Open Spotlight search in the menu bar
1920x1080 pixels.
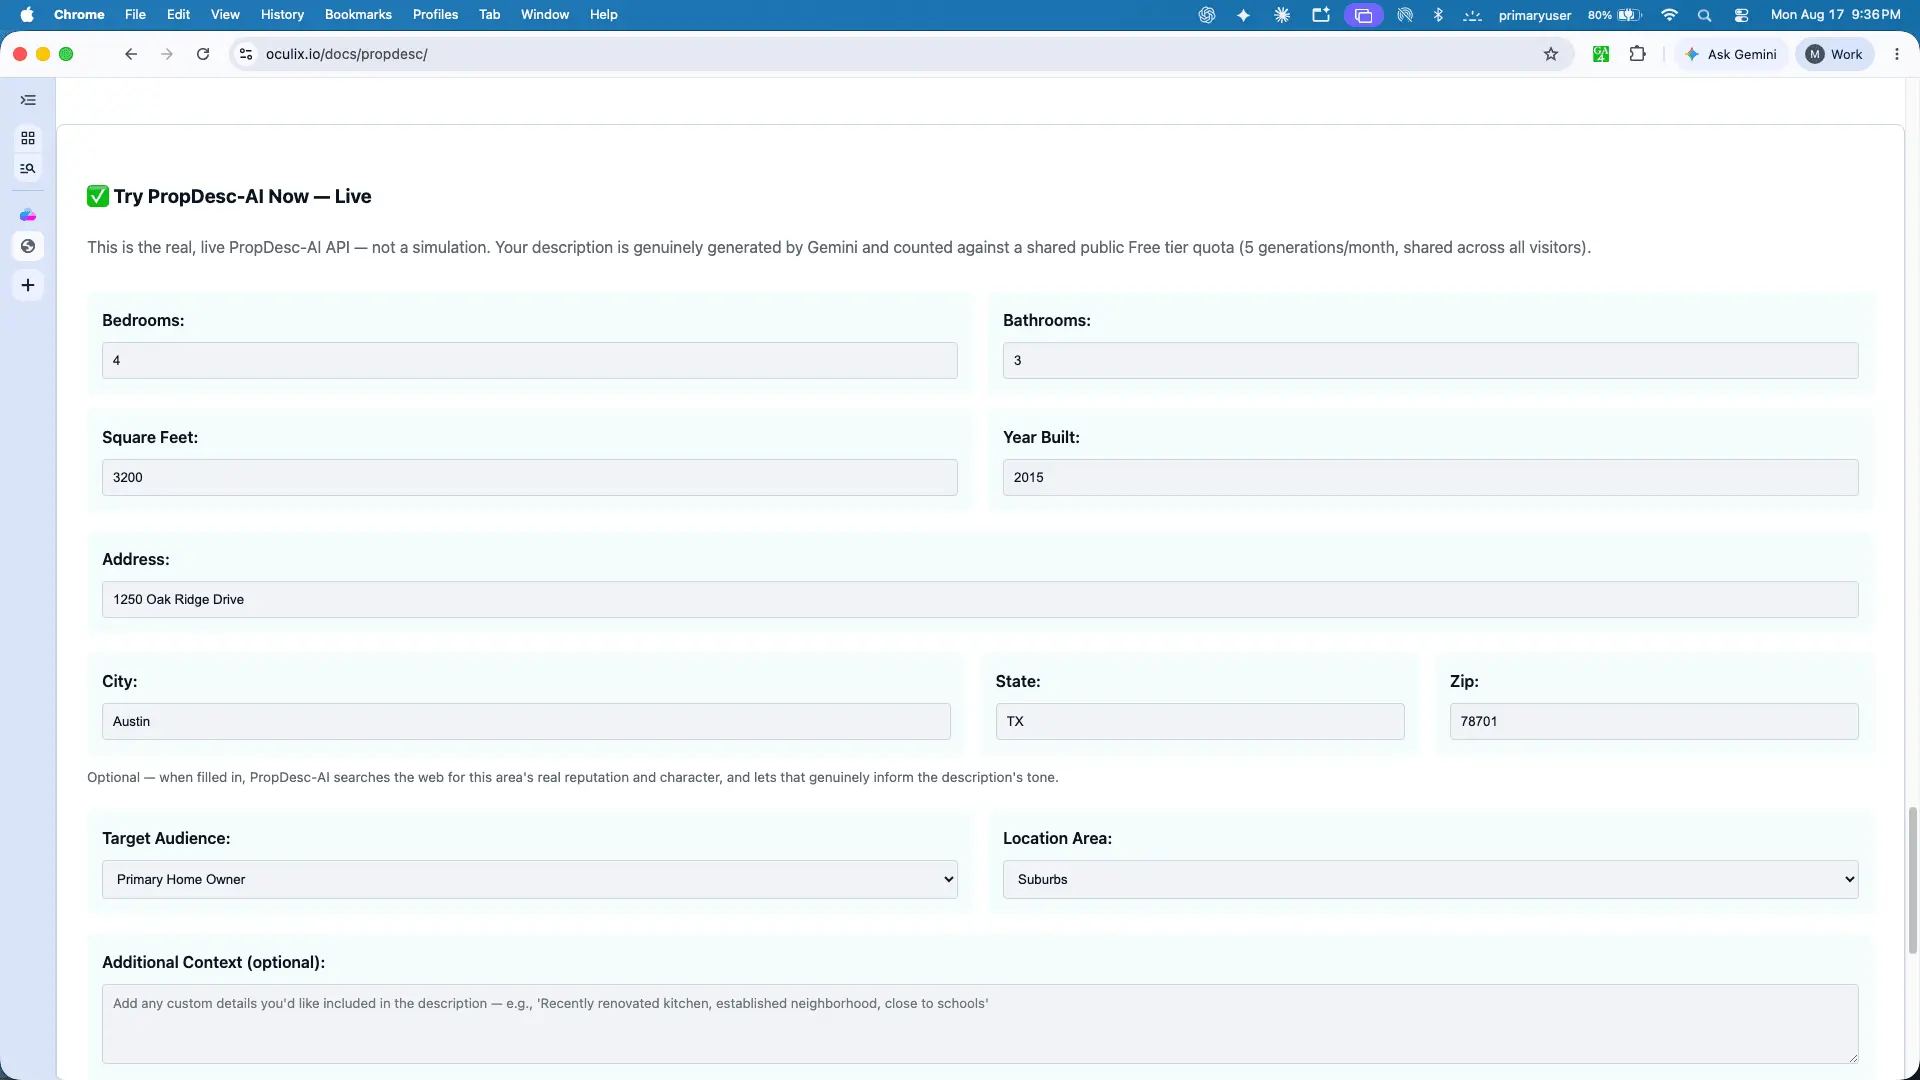tap(1705, 15)
